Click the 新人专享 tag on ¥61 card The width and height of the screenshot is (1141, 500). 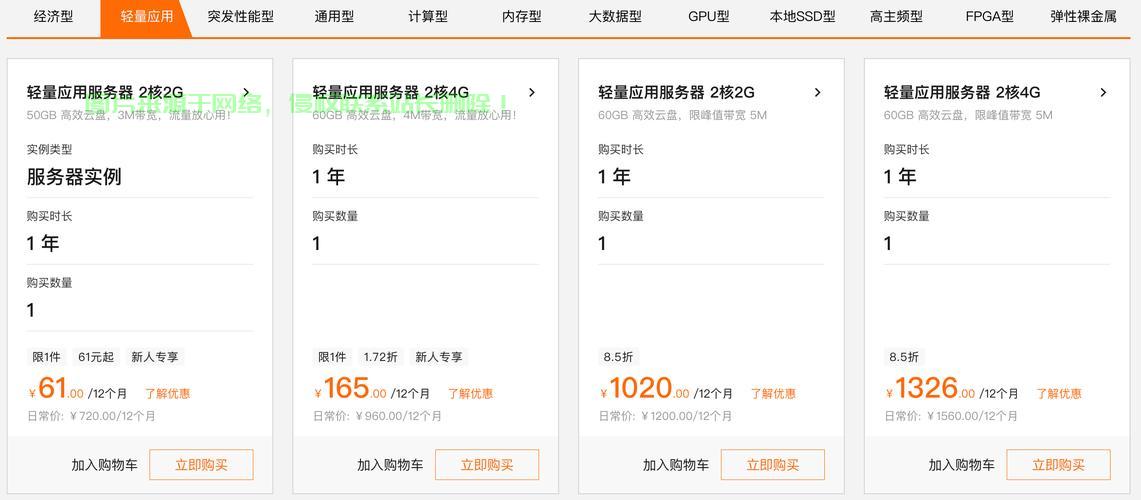(x=155, y=357)
